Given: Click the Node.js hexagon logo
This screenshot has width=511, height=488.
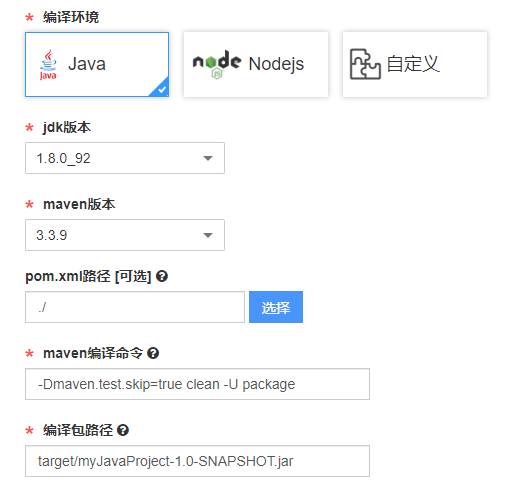Looking at the screenshot, I should pyautogui.click(x=217, y=64).
